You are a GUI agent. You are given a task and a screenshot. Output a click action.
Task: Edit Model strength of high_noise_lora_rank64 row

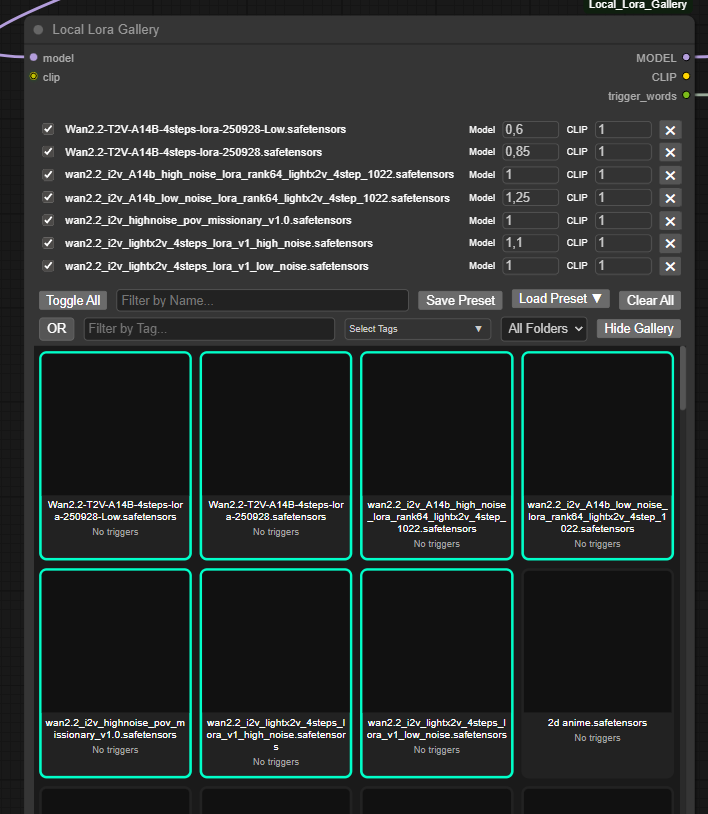click(x=530, y=174)
